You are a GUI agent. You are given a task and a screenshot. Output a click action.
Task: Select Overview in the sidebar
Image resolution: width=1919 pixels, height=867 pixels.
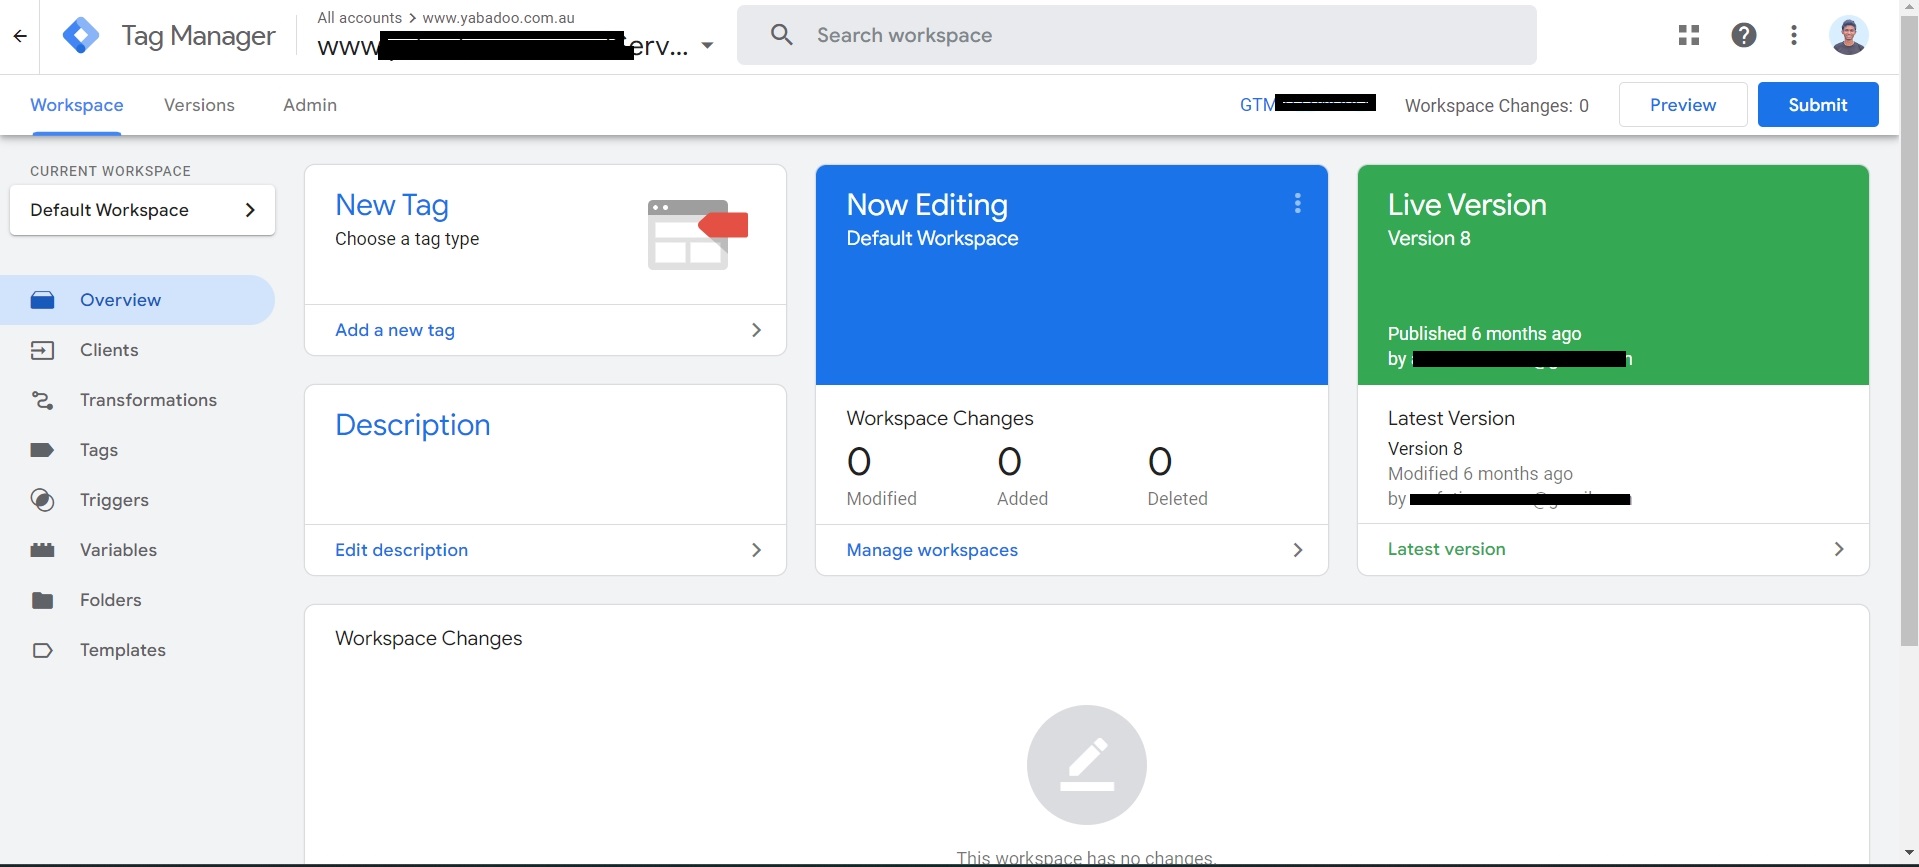[x=137, y=300]
